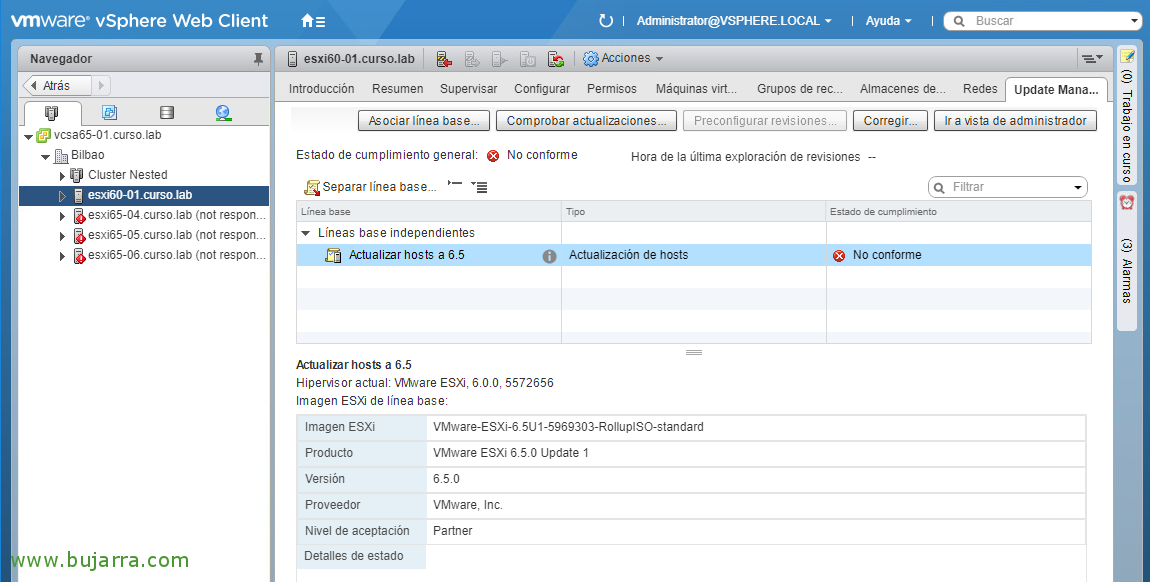This screenshot has height=582, width=1150.
Task: Click the esxi65-04 host error icon
Action: click(x=79, y=216)
